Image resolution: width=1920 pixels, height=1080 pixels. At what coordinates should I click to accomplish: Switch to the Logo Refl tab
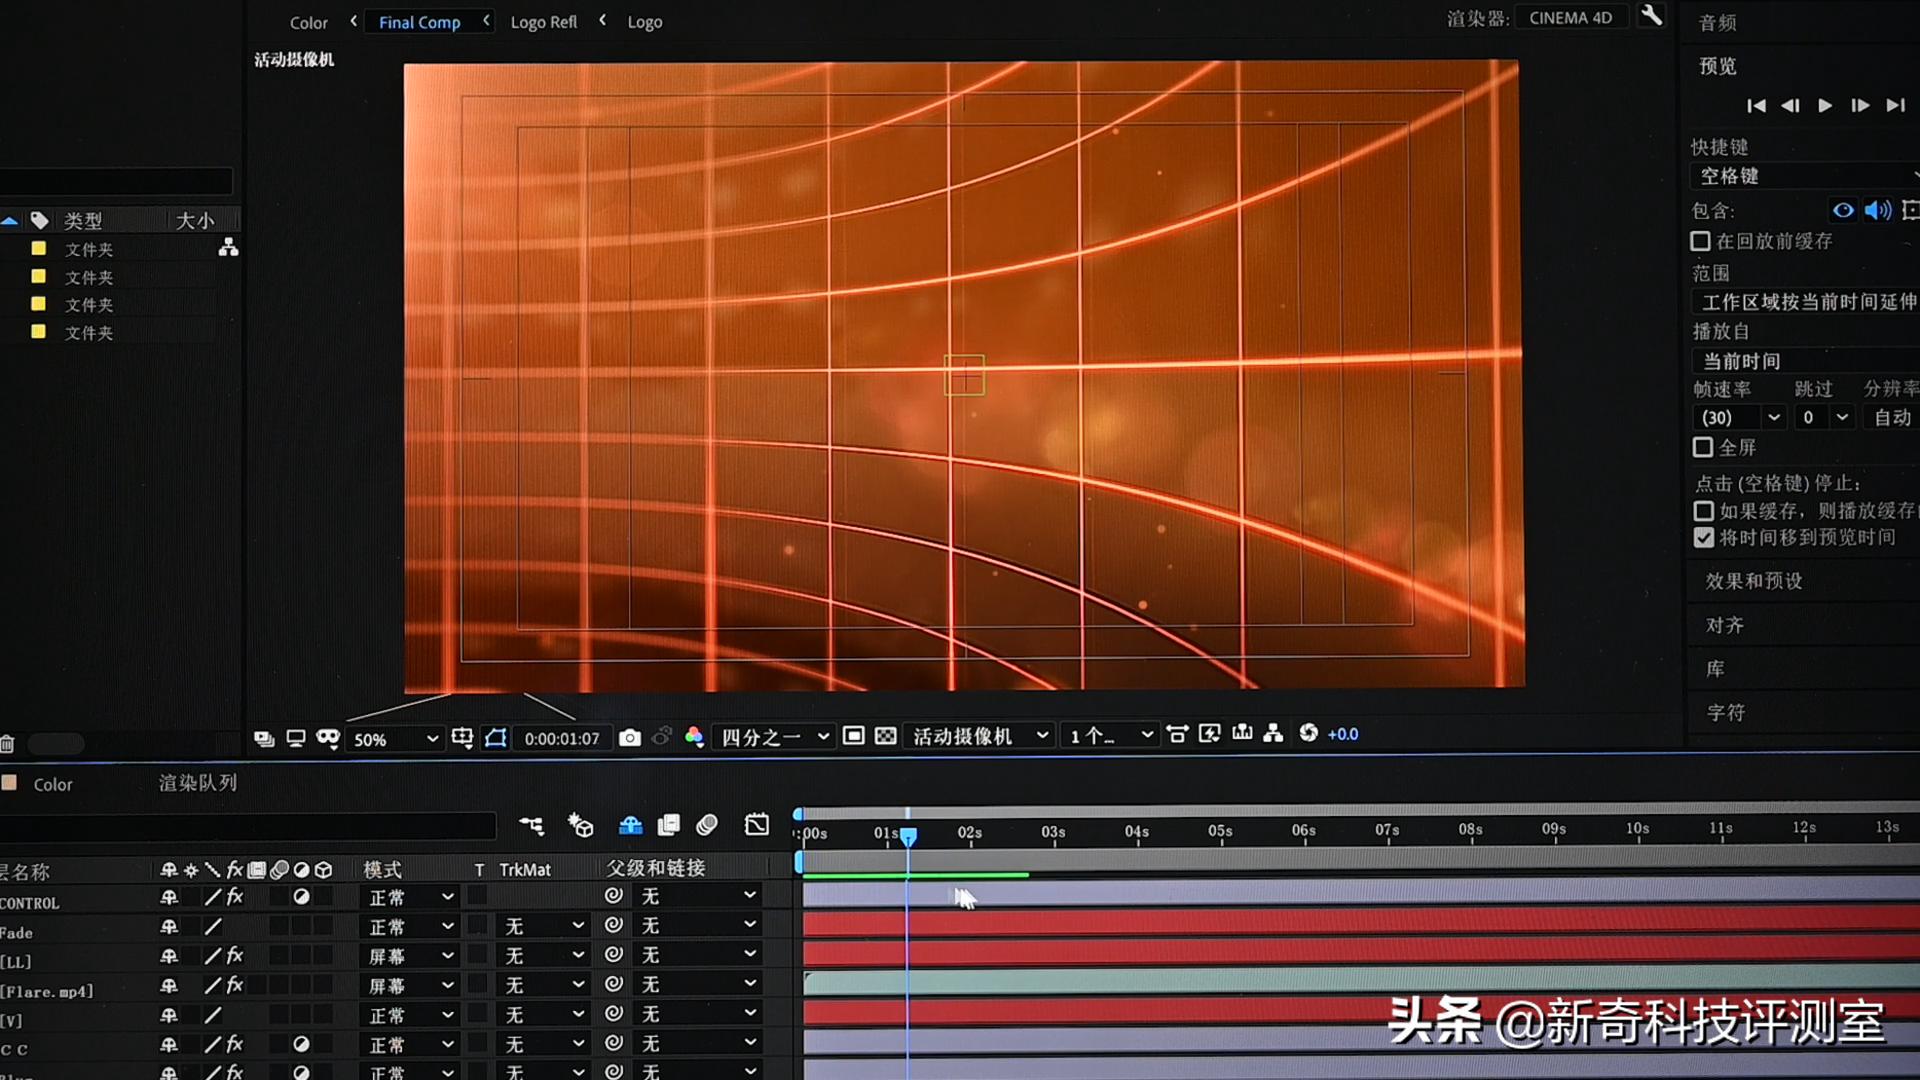[x=543, y=21]
